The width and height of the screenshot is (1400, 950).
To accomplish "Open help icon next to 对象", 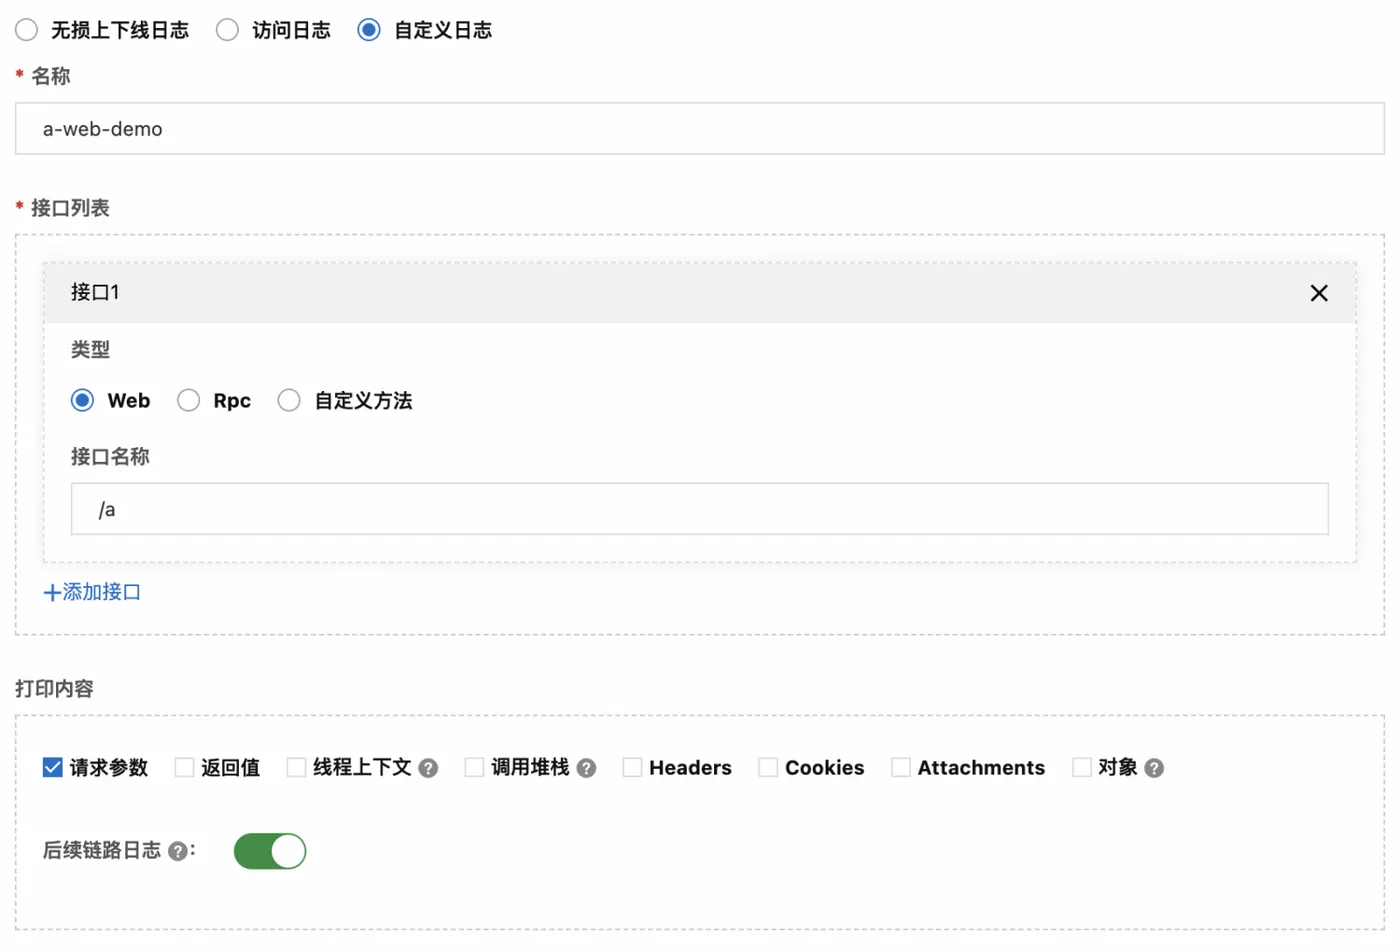I will click(1154, 768).
